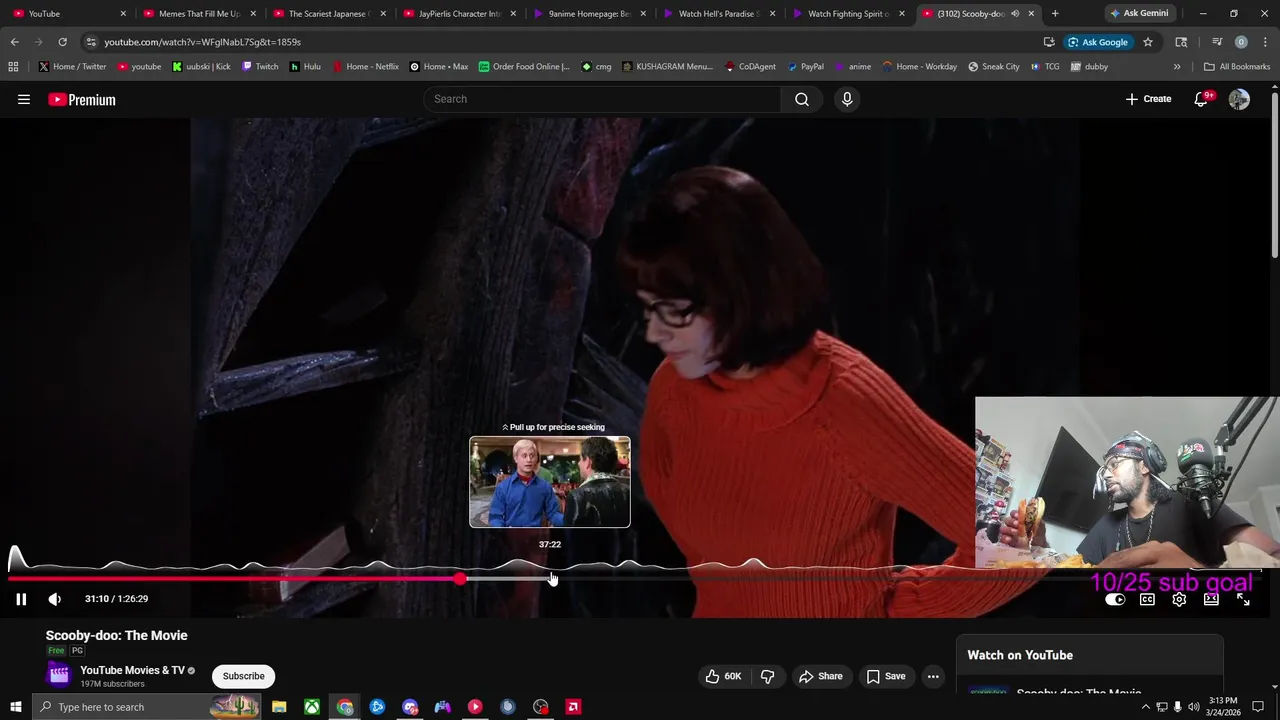Expand hidden bookmarks chevron
1280x720 pixels.
pos(1177,67)
